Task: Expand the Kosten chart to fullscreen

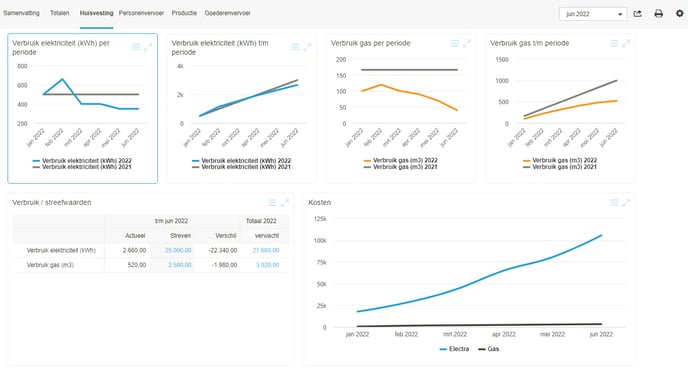Action: click(626, 202)
